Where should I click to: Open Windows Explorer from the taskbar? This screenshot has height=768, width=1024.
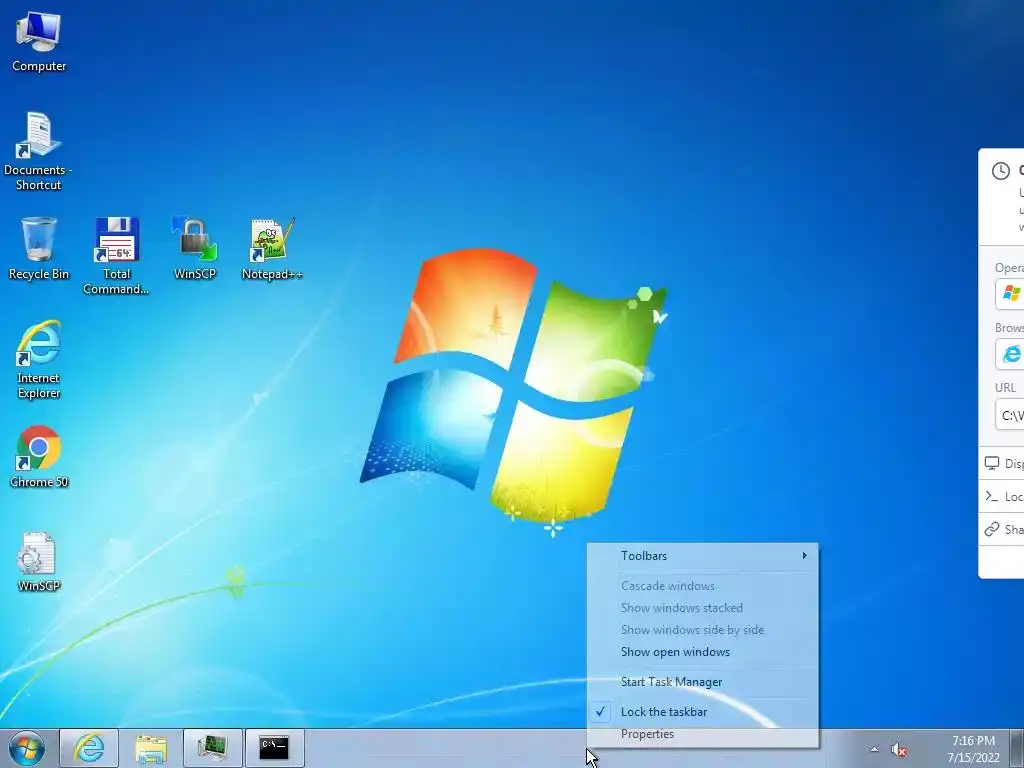[x=151, y=748]
